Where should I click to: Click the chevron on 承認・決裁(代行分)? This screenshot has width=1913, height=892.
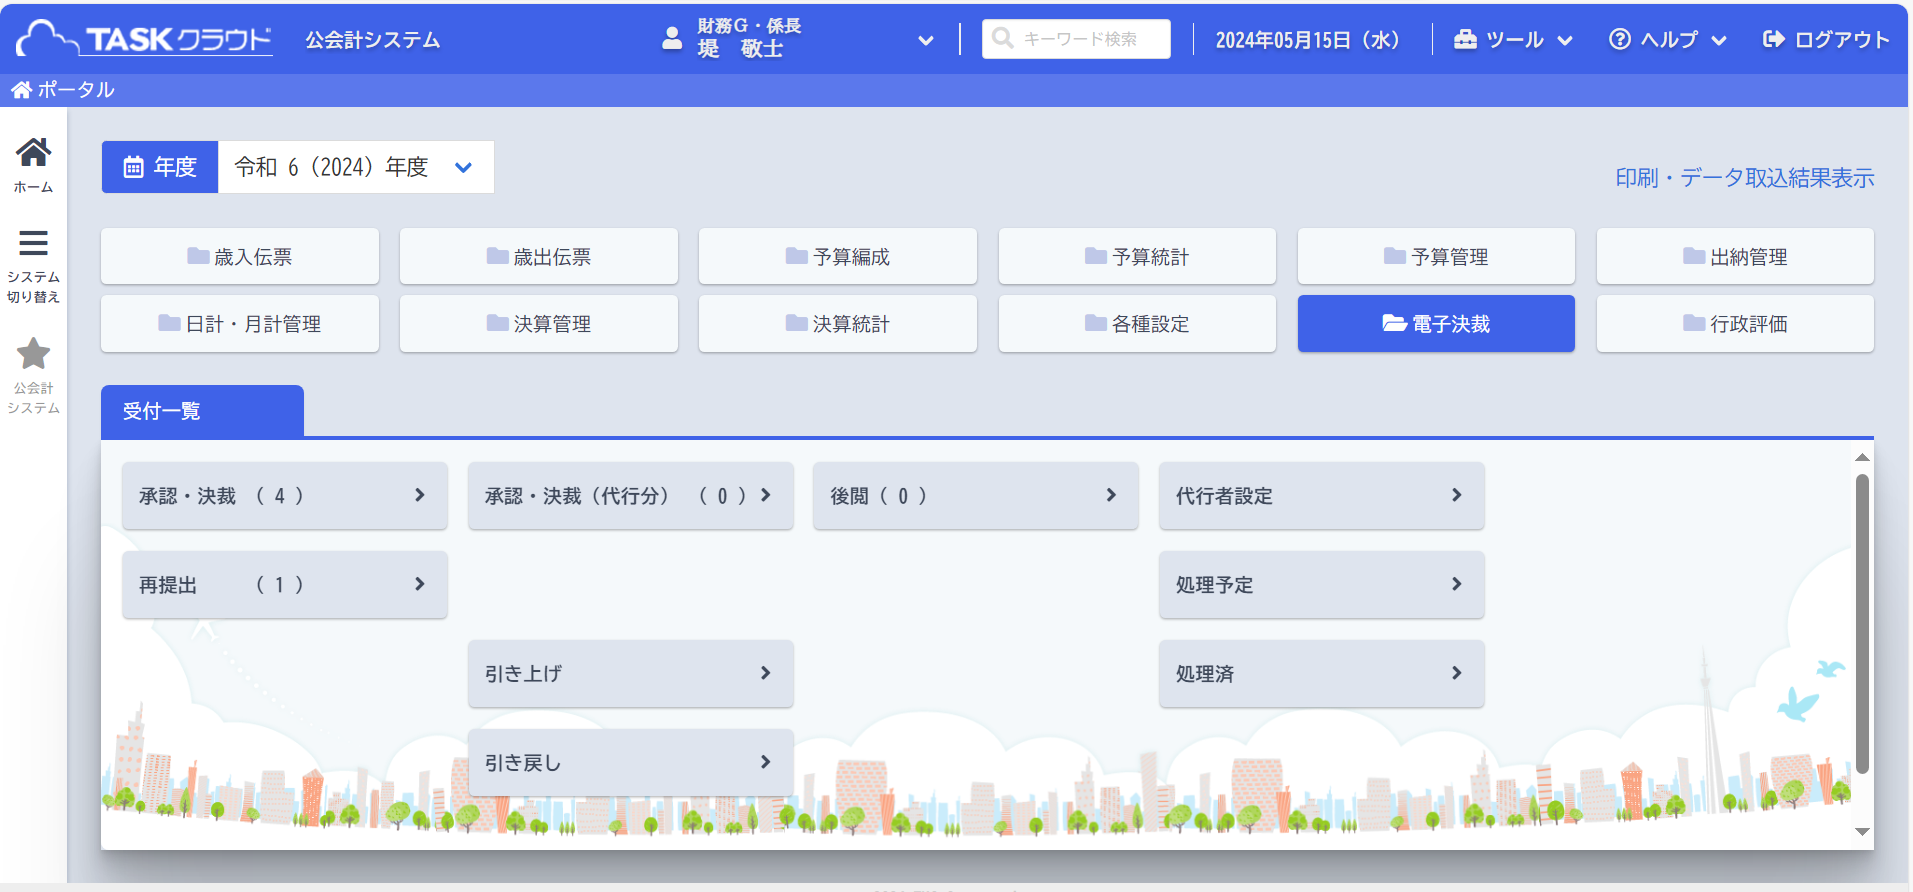(766, 495)
